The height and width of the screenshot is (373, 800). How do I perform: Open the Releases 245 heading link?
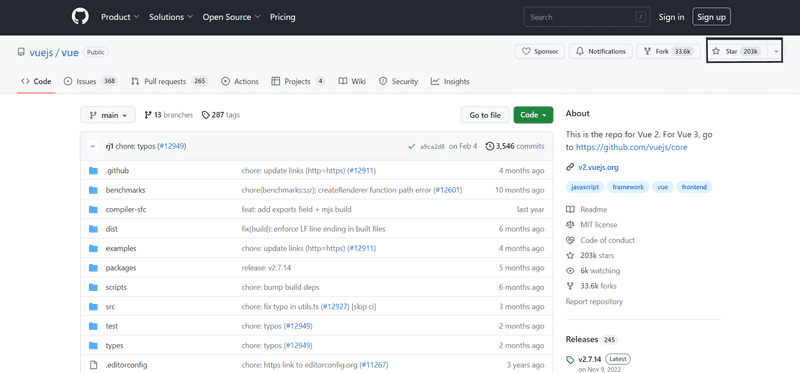click(592, 339)
